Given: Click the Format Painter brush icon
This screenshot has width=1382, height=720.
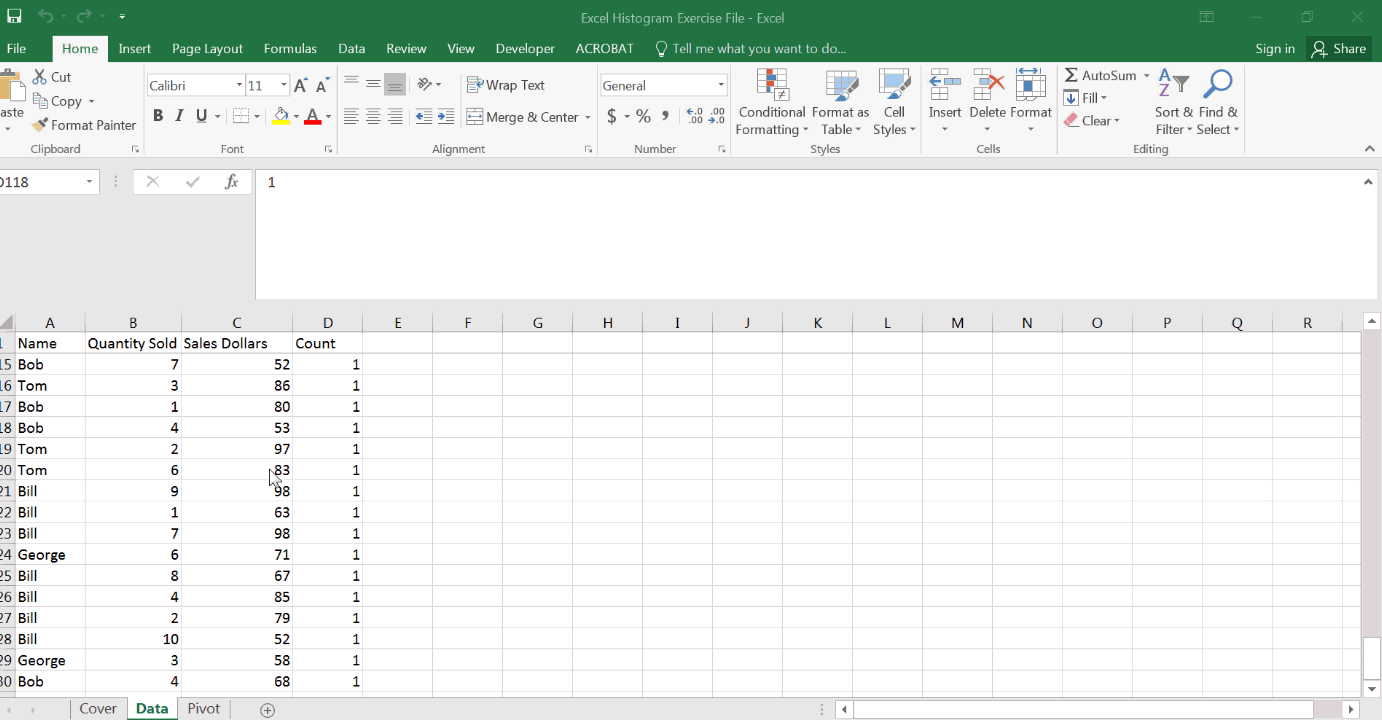Looking at the screenshot, I should [40, 125].
